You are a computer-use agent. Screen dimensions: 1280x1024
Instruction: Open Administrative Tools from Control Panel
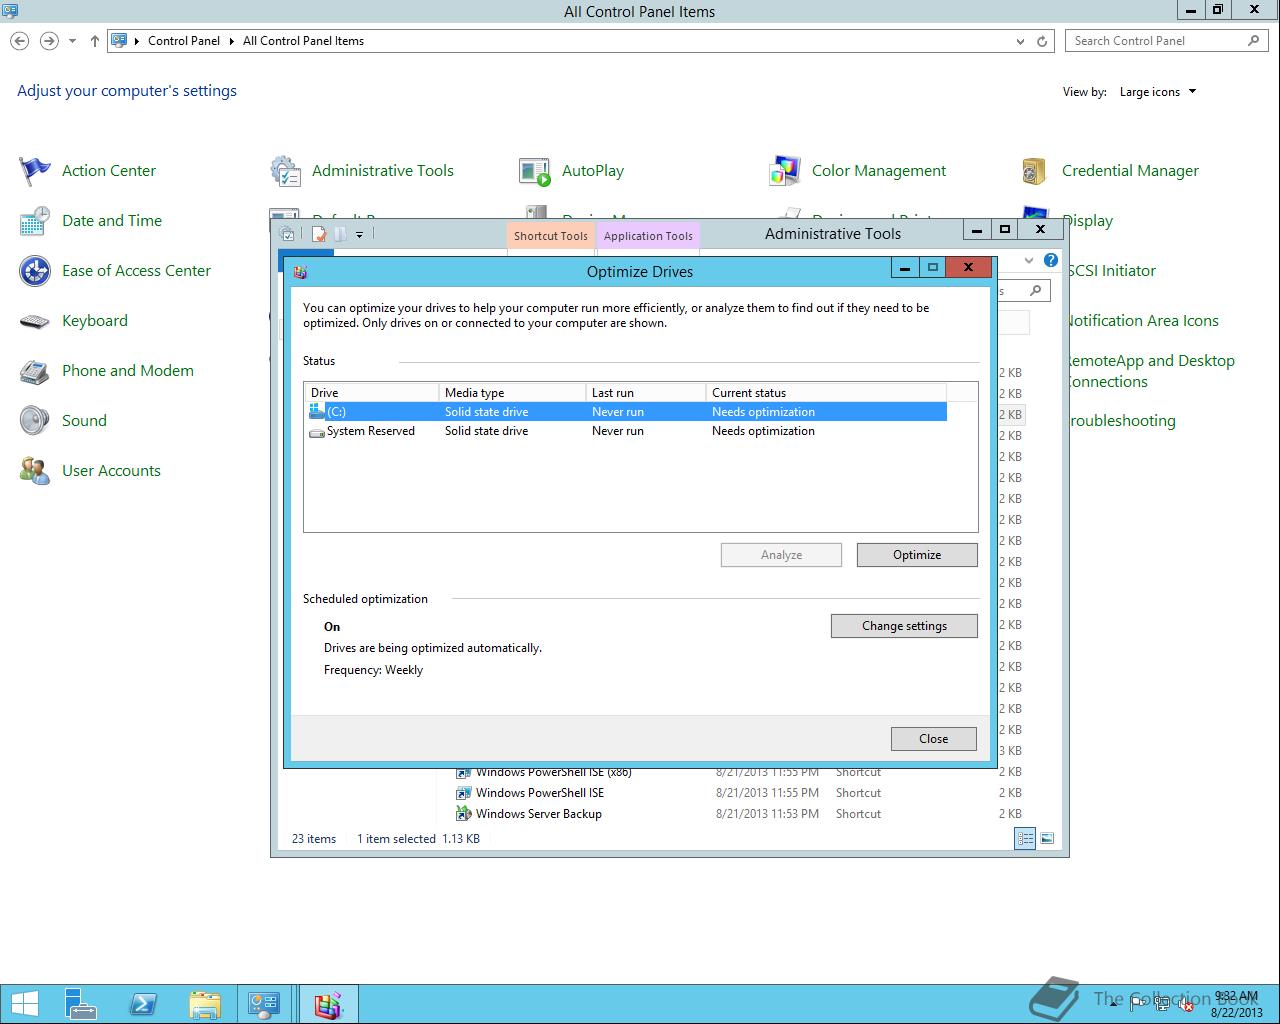click(362, 171)
